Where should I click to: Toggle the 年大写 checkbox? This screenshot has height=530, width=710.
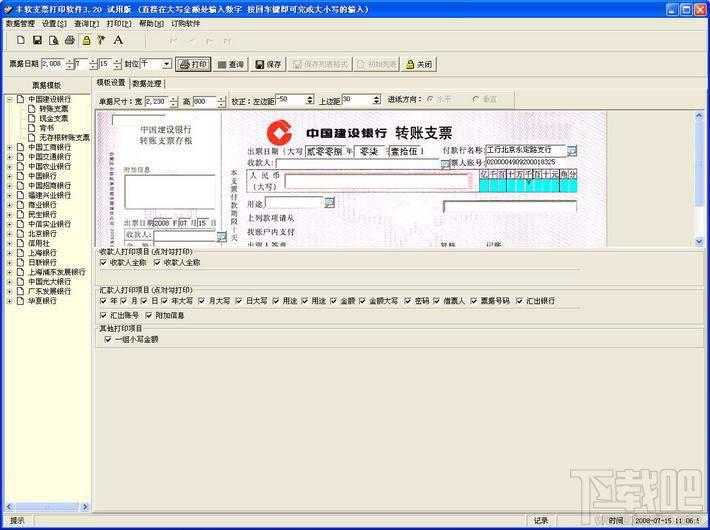164,301
